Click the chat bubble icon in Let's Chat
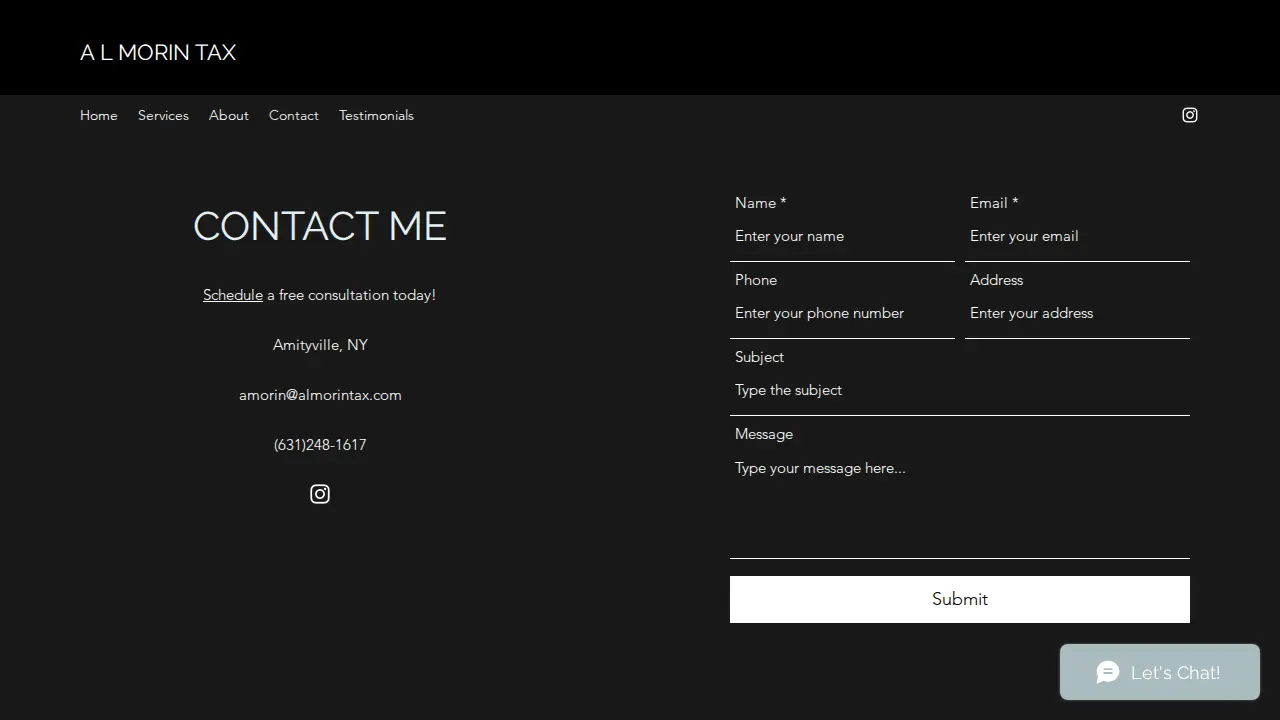Image resolution: width=1280 pixels, height=720 pixels. click(1107, 672)
